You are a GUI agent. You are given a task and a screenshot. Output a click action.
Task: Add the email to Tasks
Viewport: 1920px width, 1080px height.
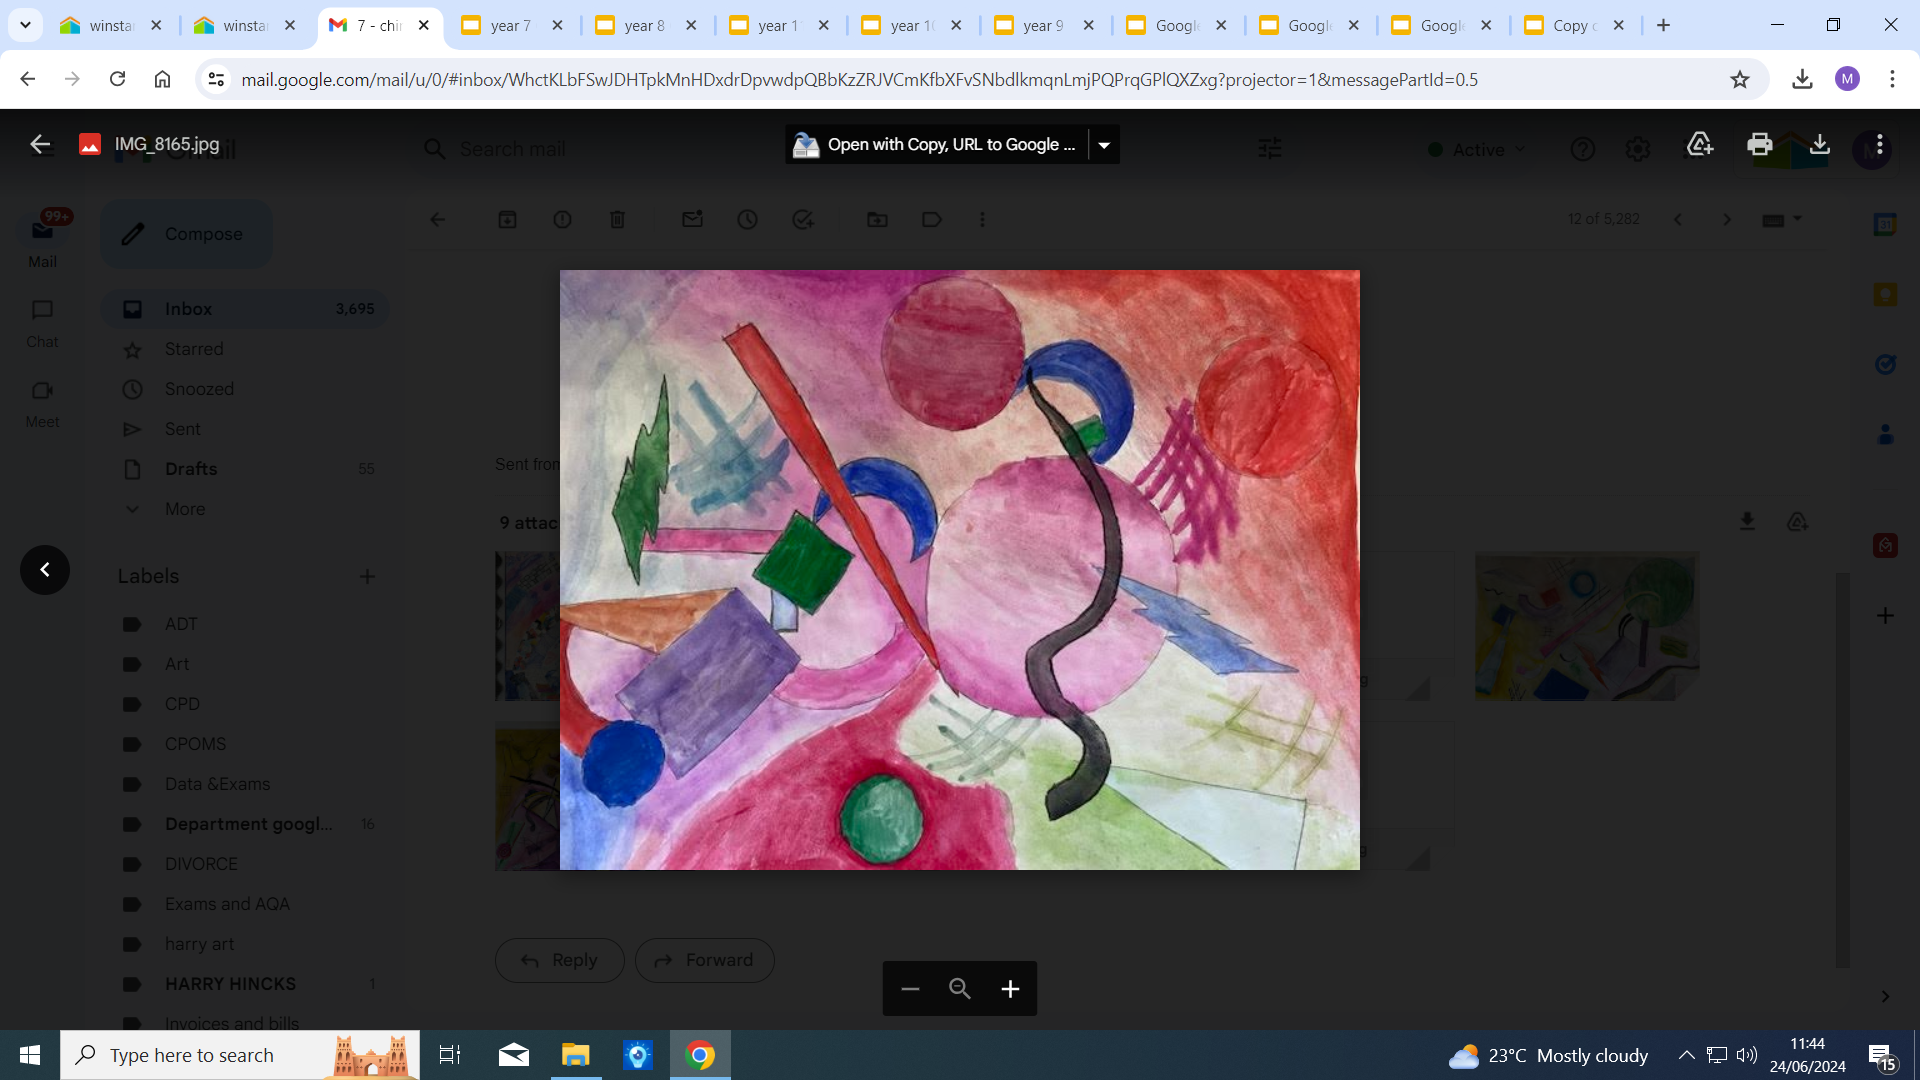point(802,219)
